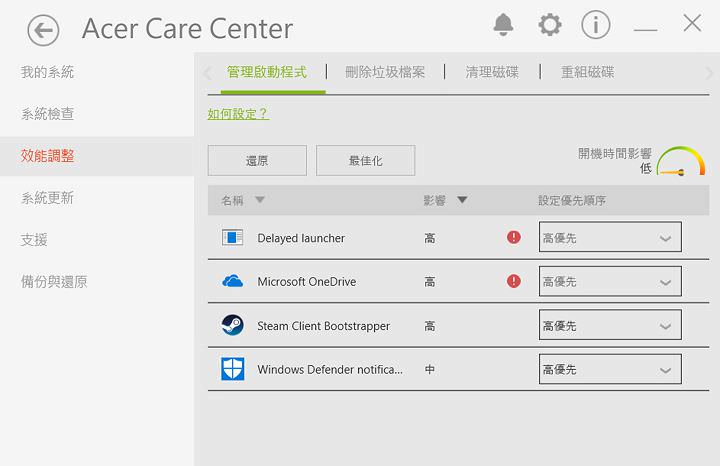The image size is (720, 466).
Task: Switch to 清理磁碟 tab
Action: coord(492,72)
